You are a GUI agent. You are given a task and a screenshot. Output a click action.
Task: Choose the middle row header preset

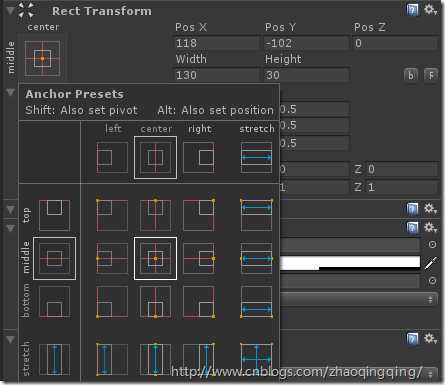pos(55,258)
